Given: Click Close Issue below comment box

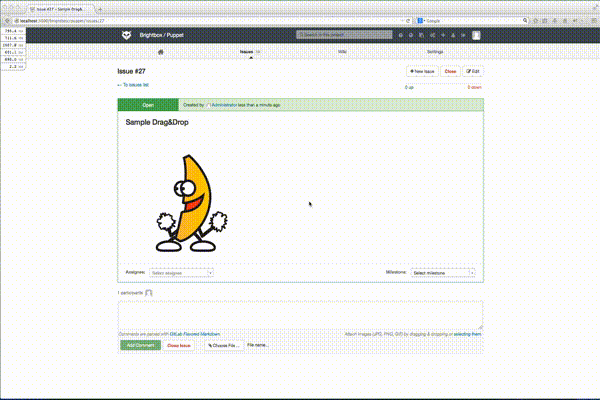Looking at the screenshot, I should [180, 345].
